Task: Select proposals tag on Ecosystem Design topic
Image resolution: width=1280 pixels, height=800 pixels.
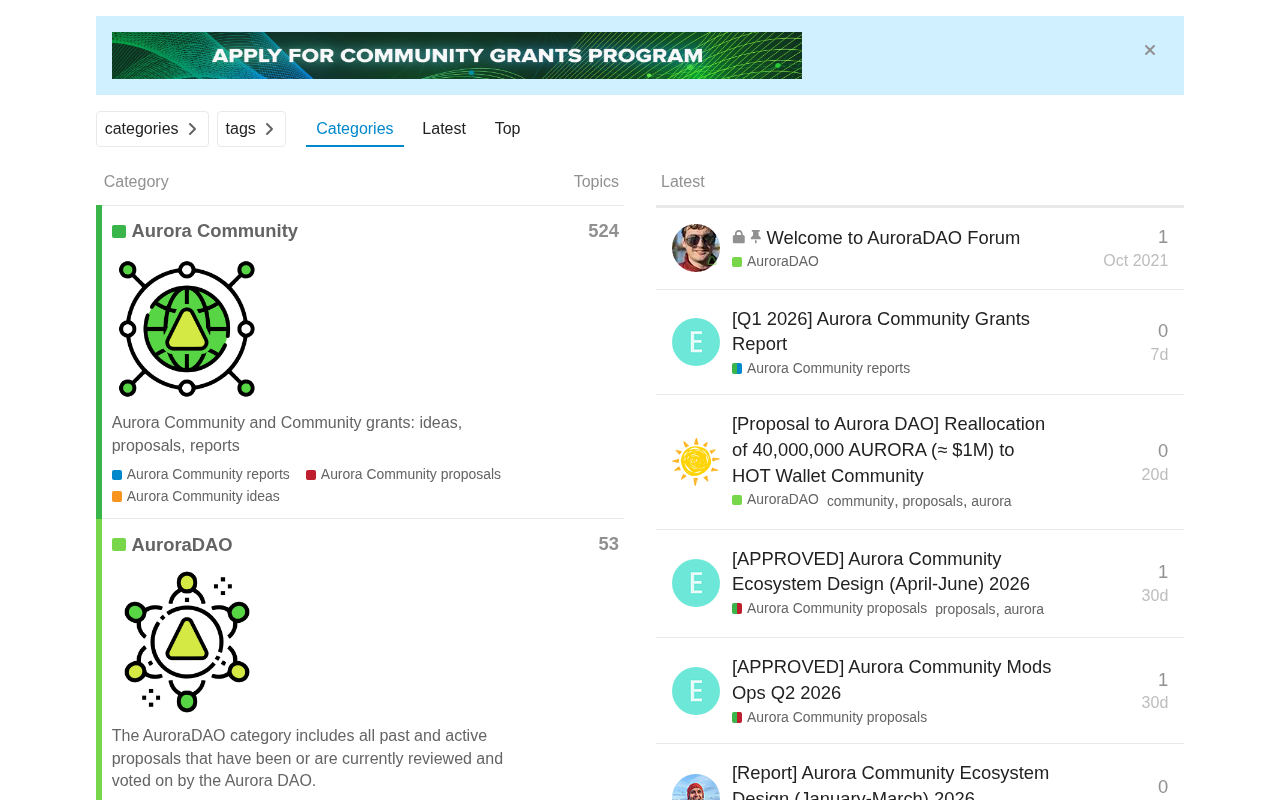Action: (x=965, y=609)
